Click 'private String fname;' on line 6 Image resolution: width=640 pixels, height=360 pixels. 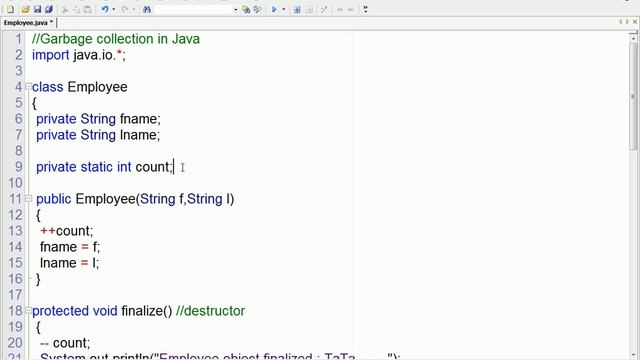(98, 119)
